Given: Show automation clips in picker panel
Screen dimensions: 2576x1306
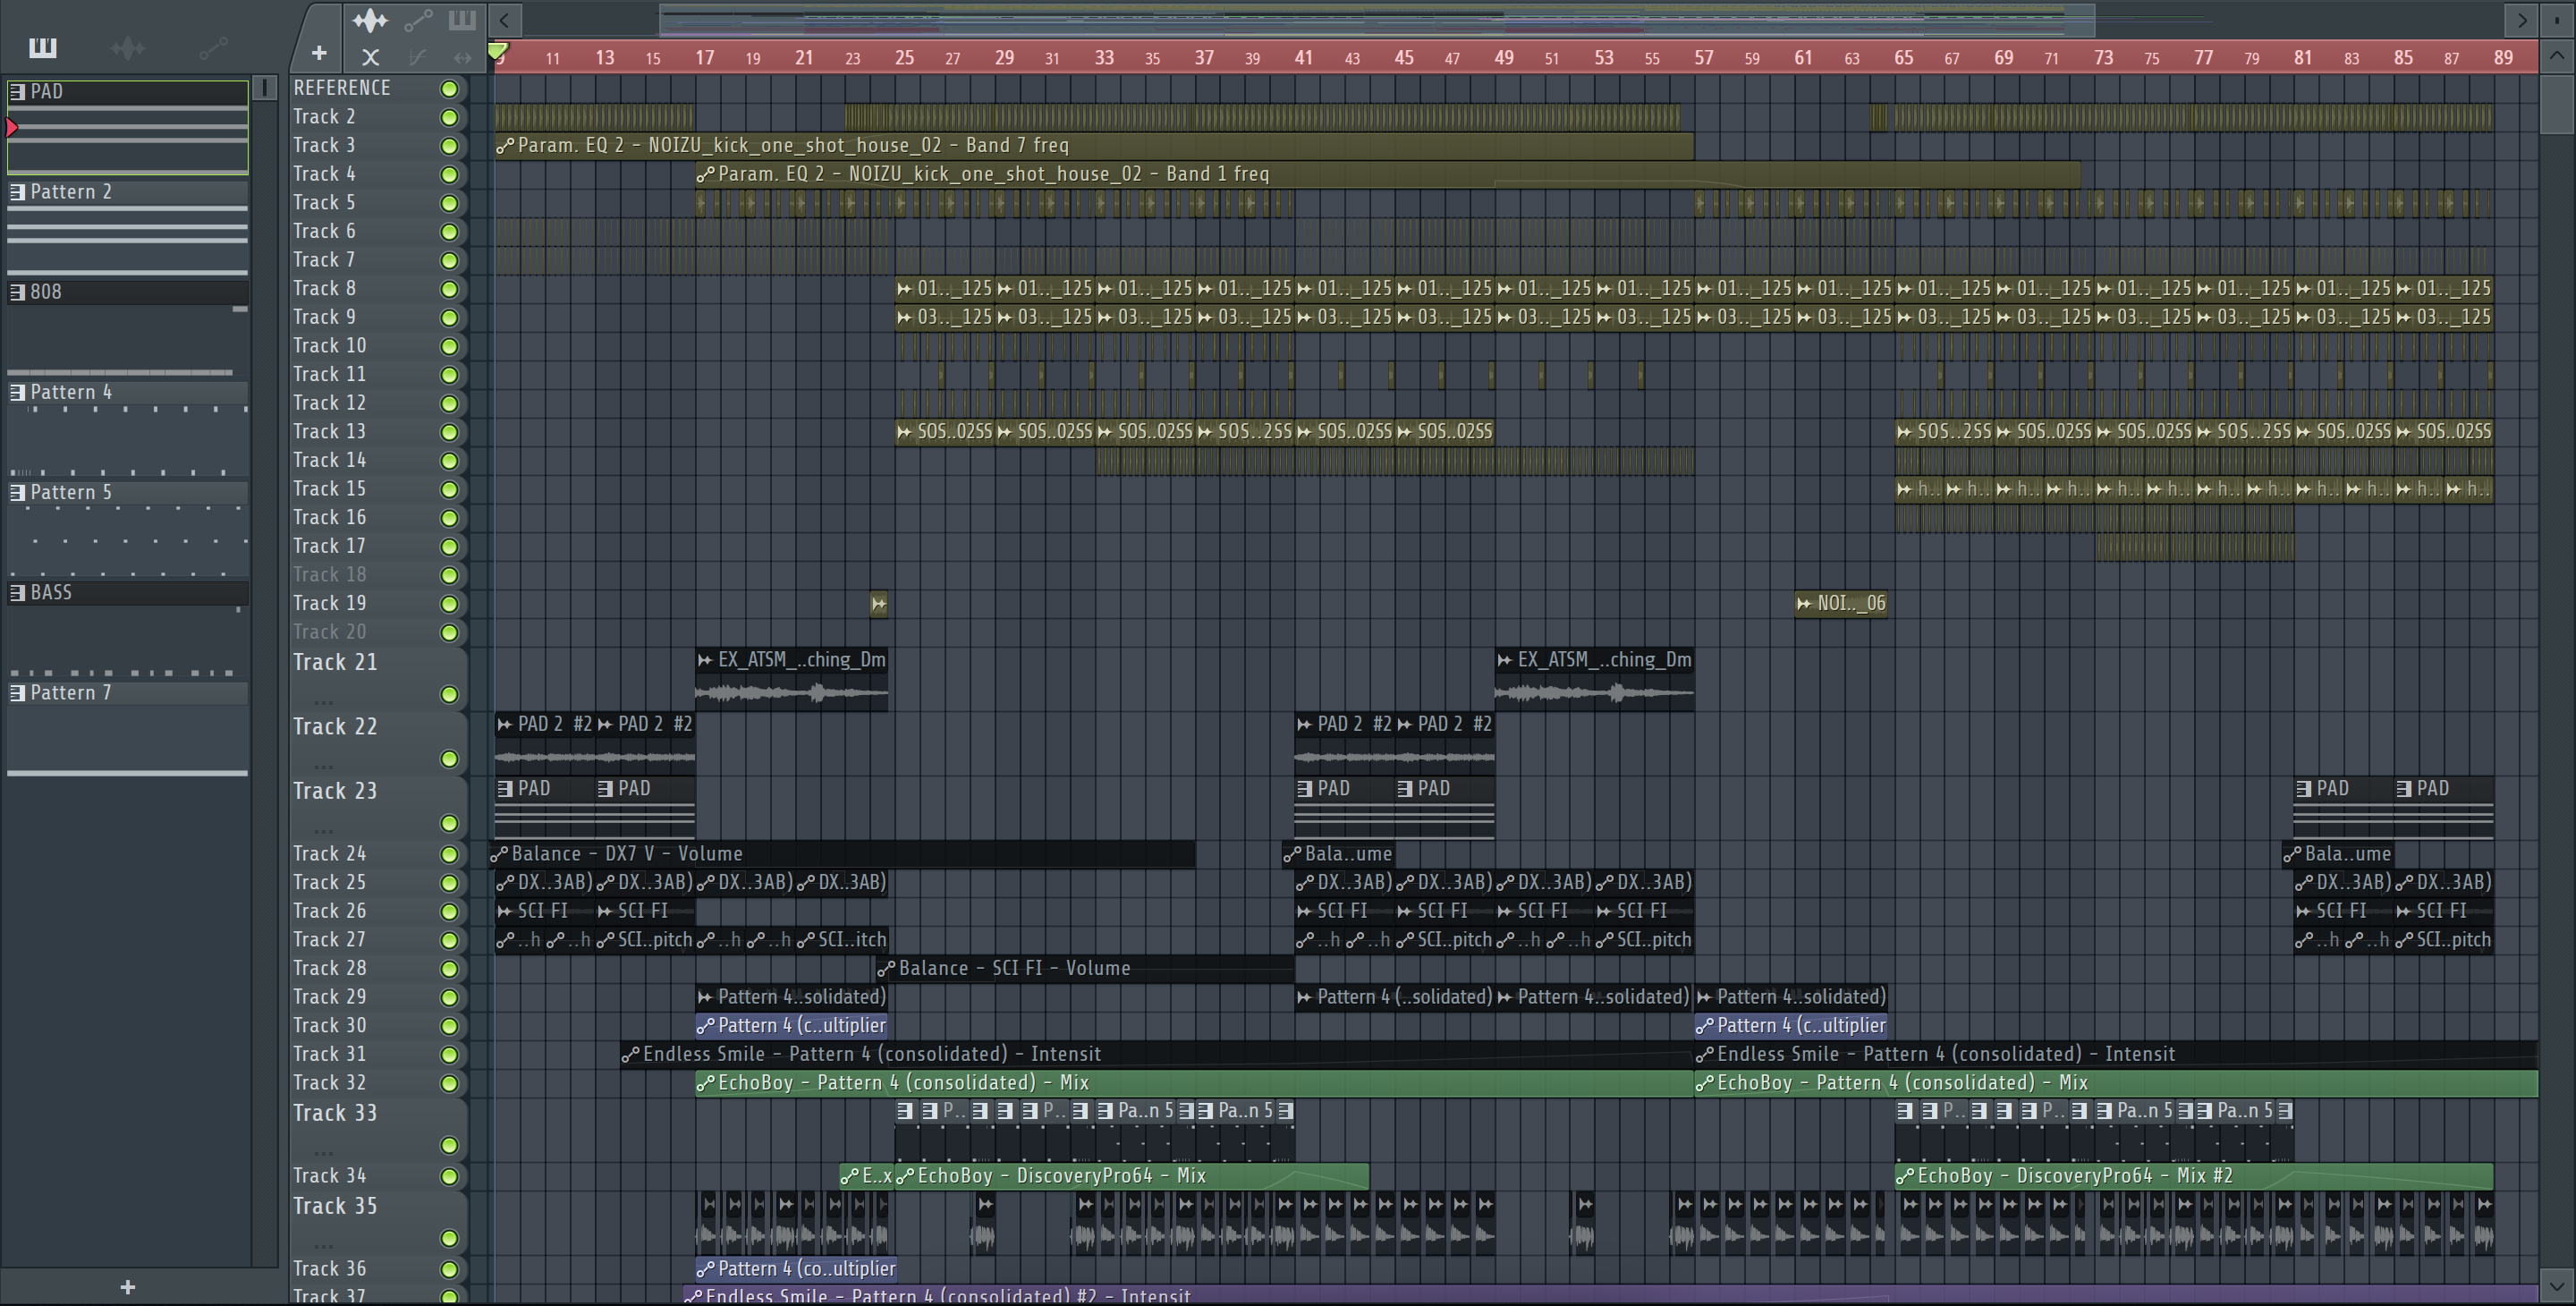Looking at the screenshot, I should tap(213, 47).
